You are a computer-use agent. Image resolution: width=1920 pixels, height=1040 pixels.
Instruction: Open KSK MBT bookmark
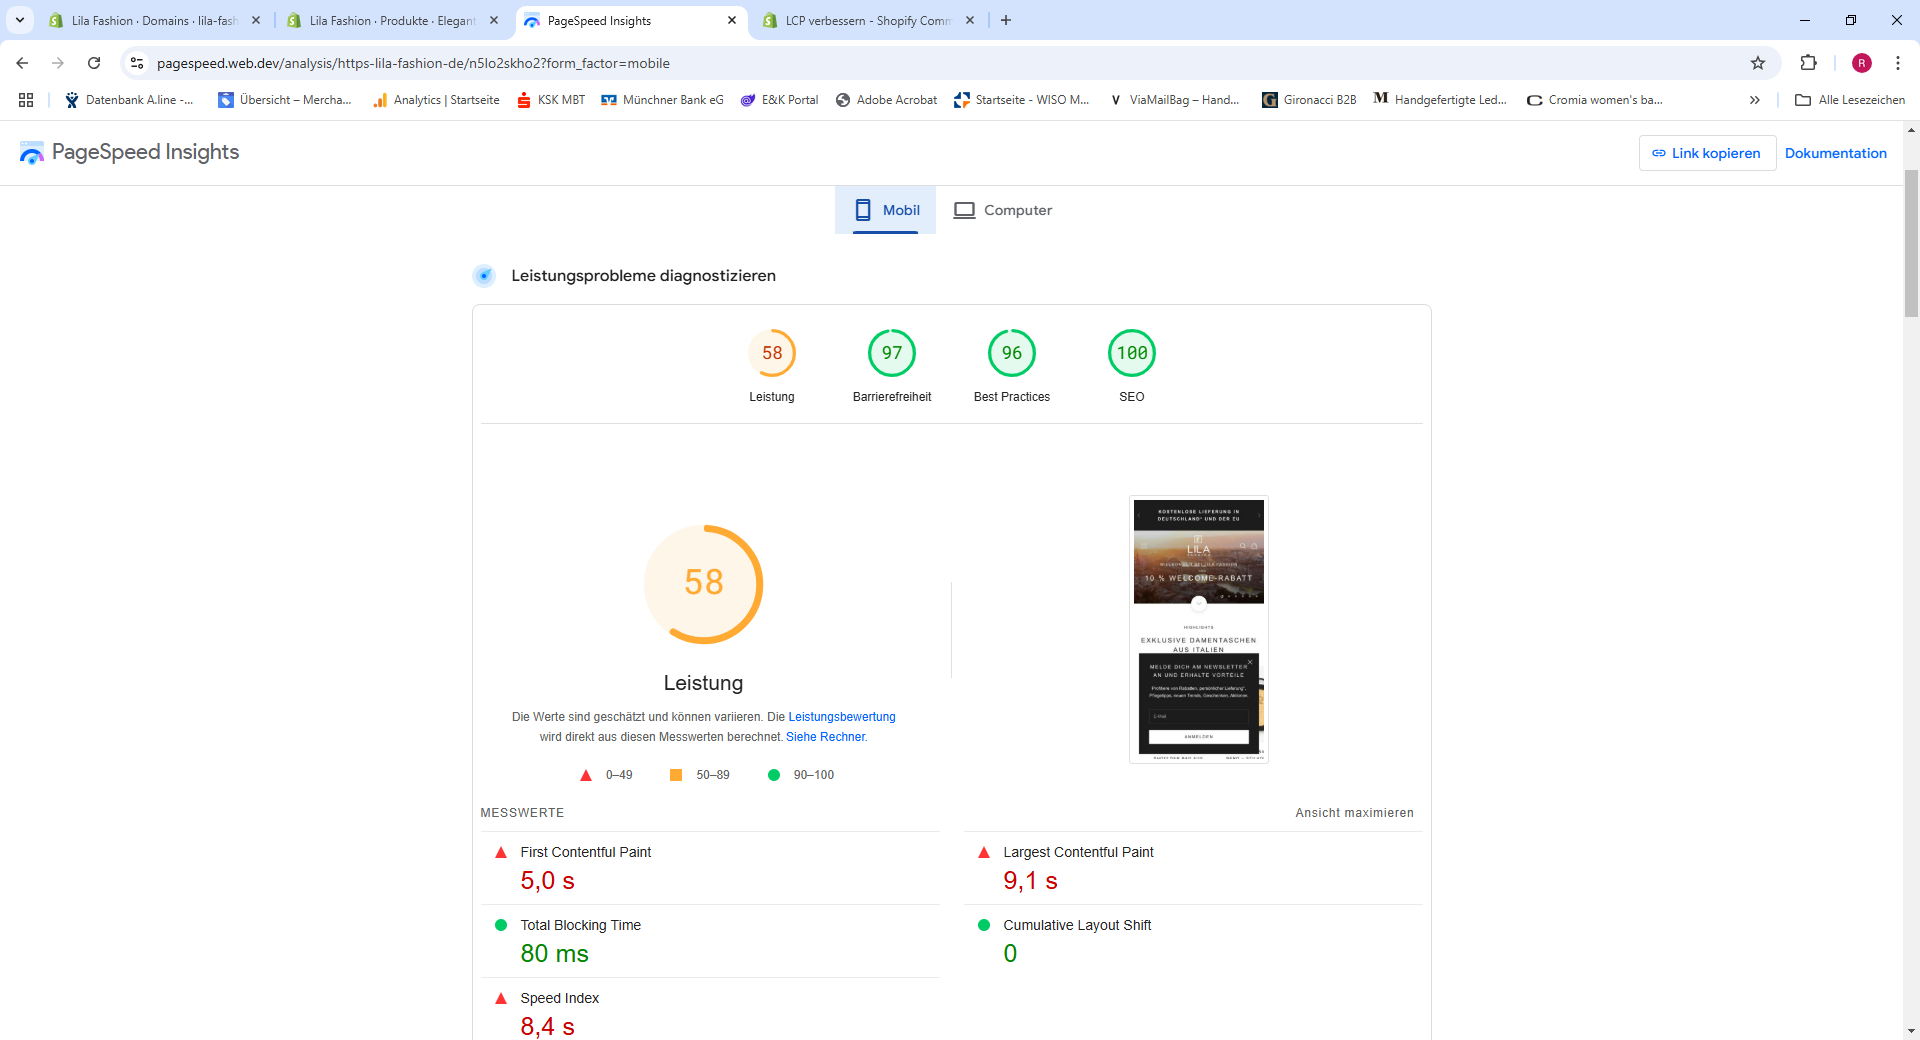(551, 100)
